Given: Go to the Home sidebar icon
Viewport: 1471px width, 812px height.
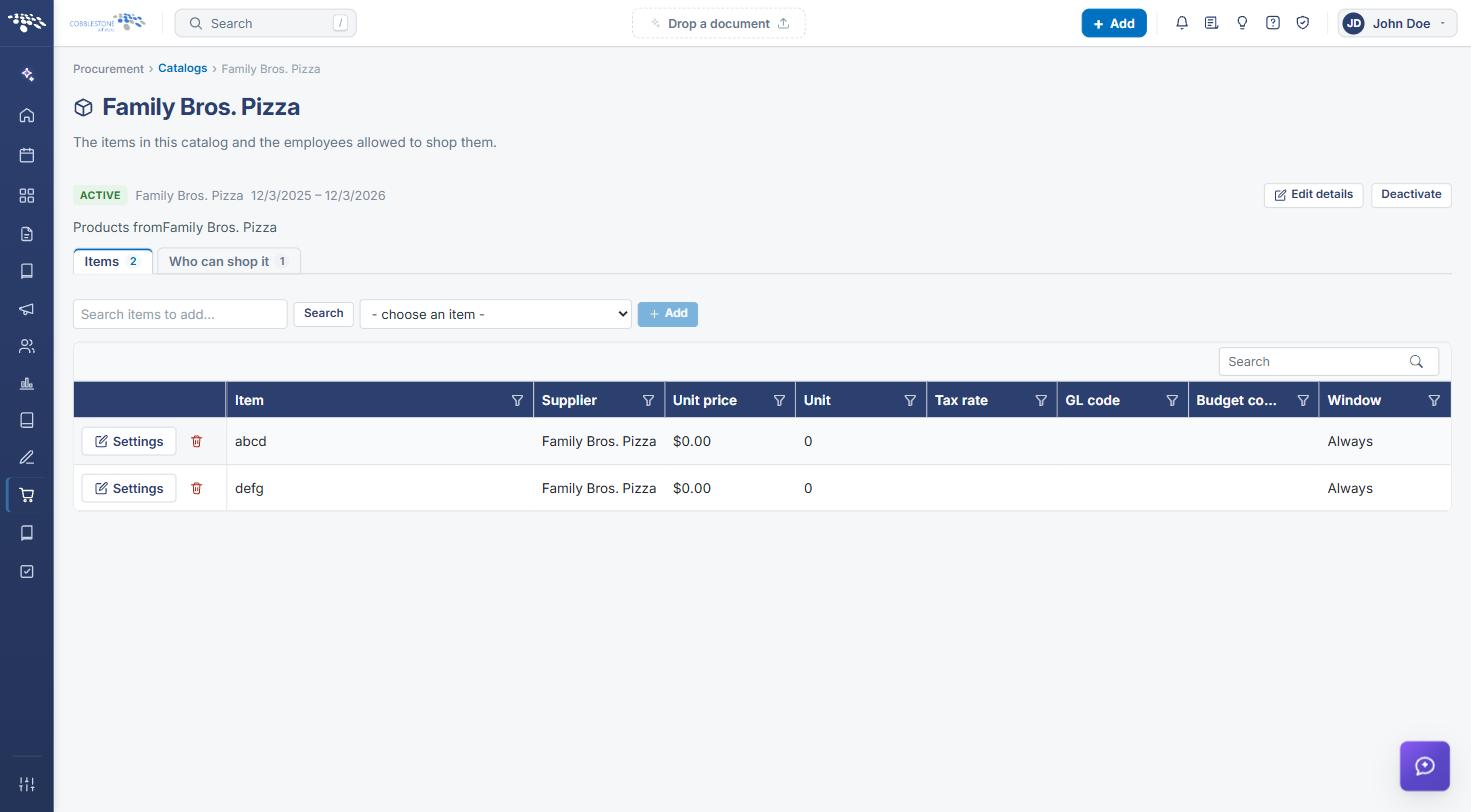Looking at the screenshot, I should click(27, 116).
